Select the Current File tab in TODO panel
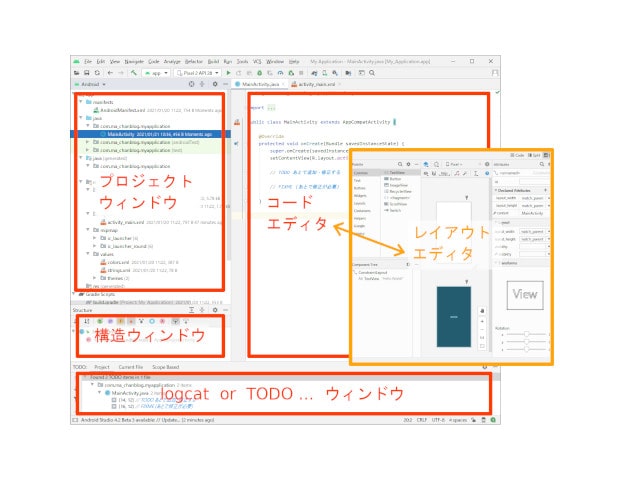 pos(131,367)
